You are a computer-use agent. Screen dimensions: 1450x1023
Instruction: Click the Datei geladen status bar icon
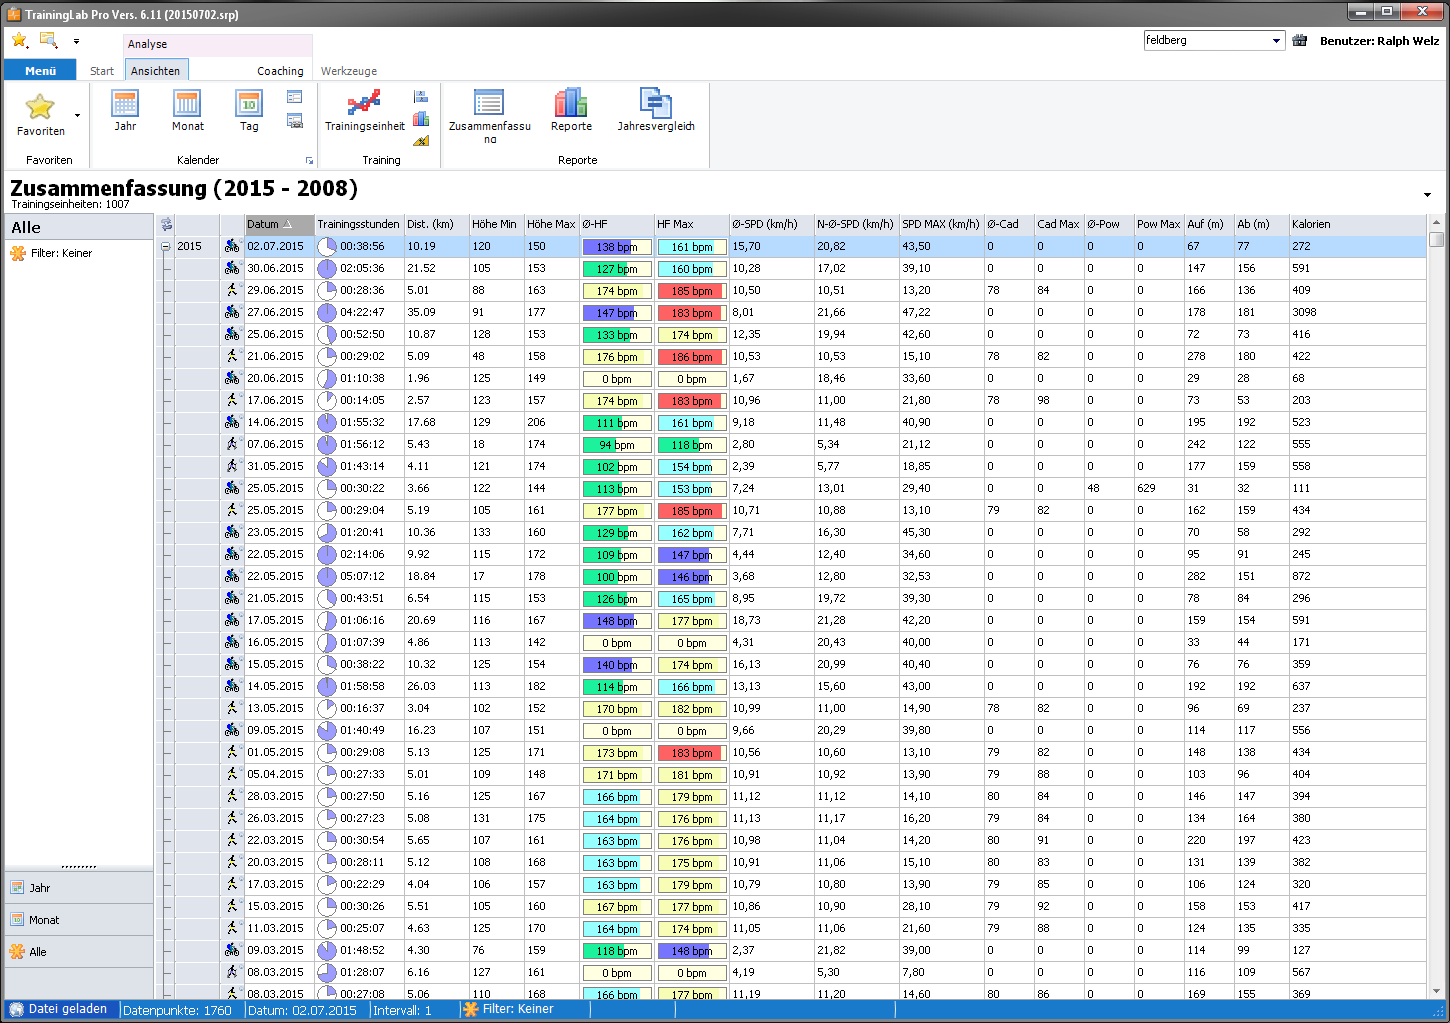[x=16, y=1010]
